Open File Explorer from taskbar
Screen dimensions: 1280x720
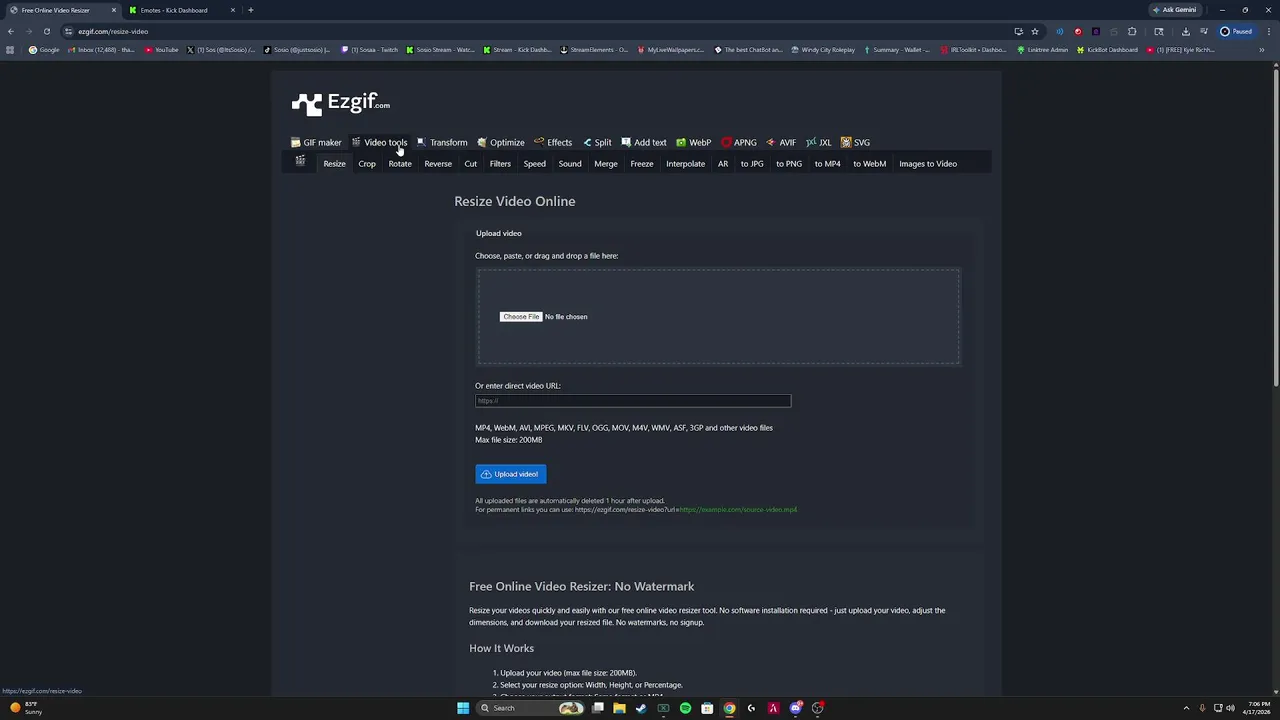click(620, 708)
